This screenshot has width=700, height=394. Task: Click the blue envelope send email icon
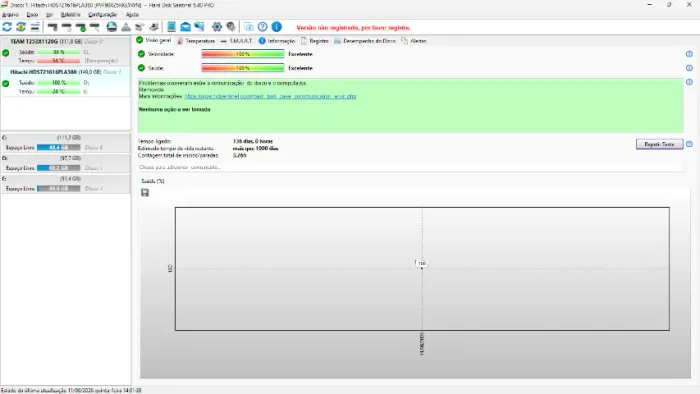(x=185, y=27)
